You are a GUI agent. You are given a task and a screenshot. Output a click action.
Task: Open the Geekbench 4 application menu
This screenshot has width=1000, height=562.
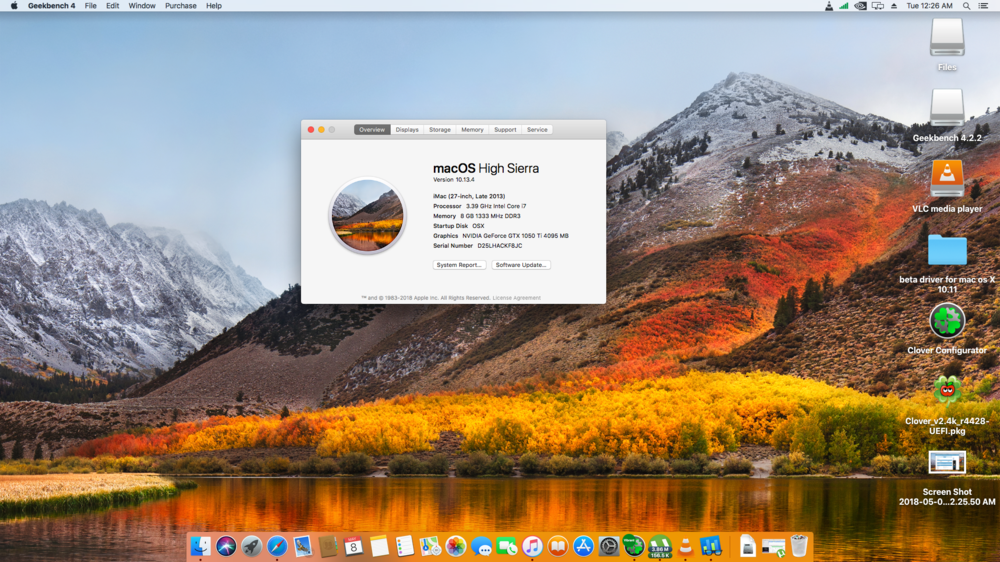(51, 6)
